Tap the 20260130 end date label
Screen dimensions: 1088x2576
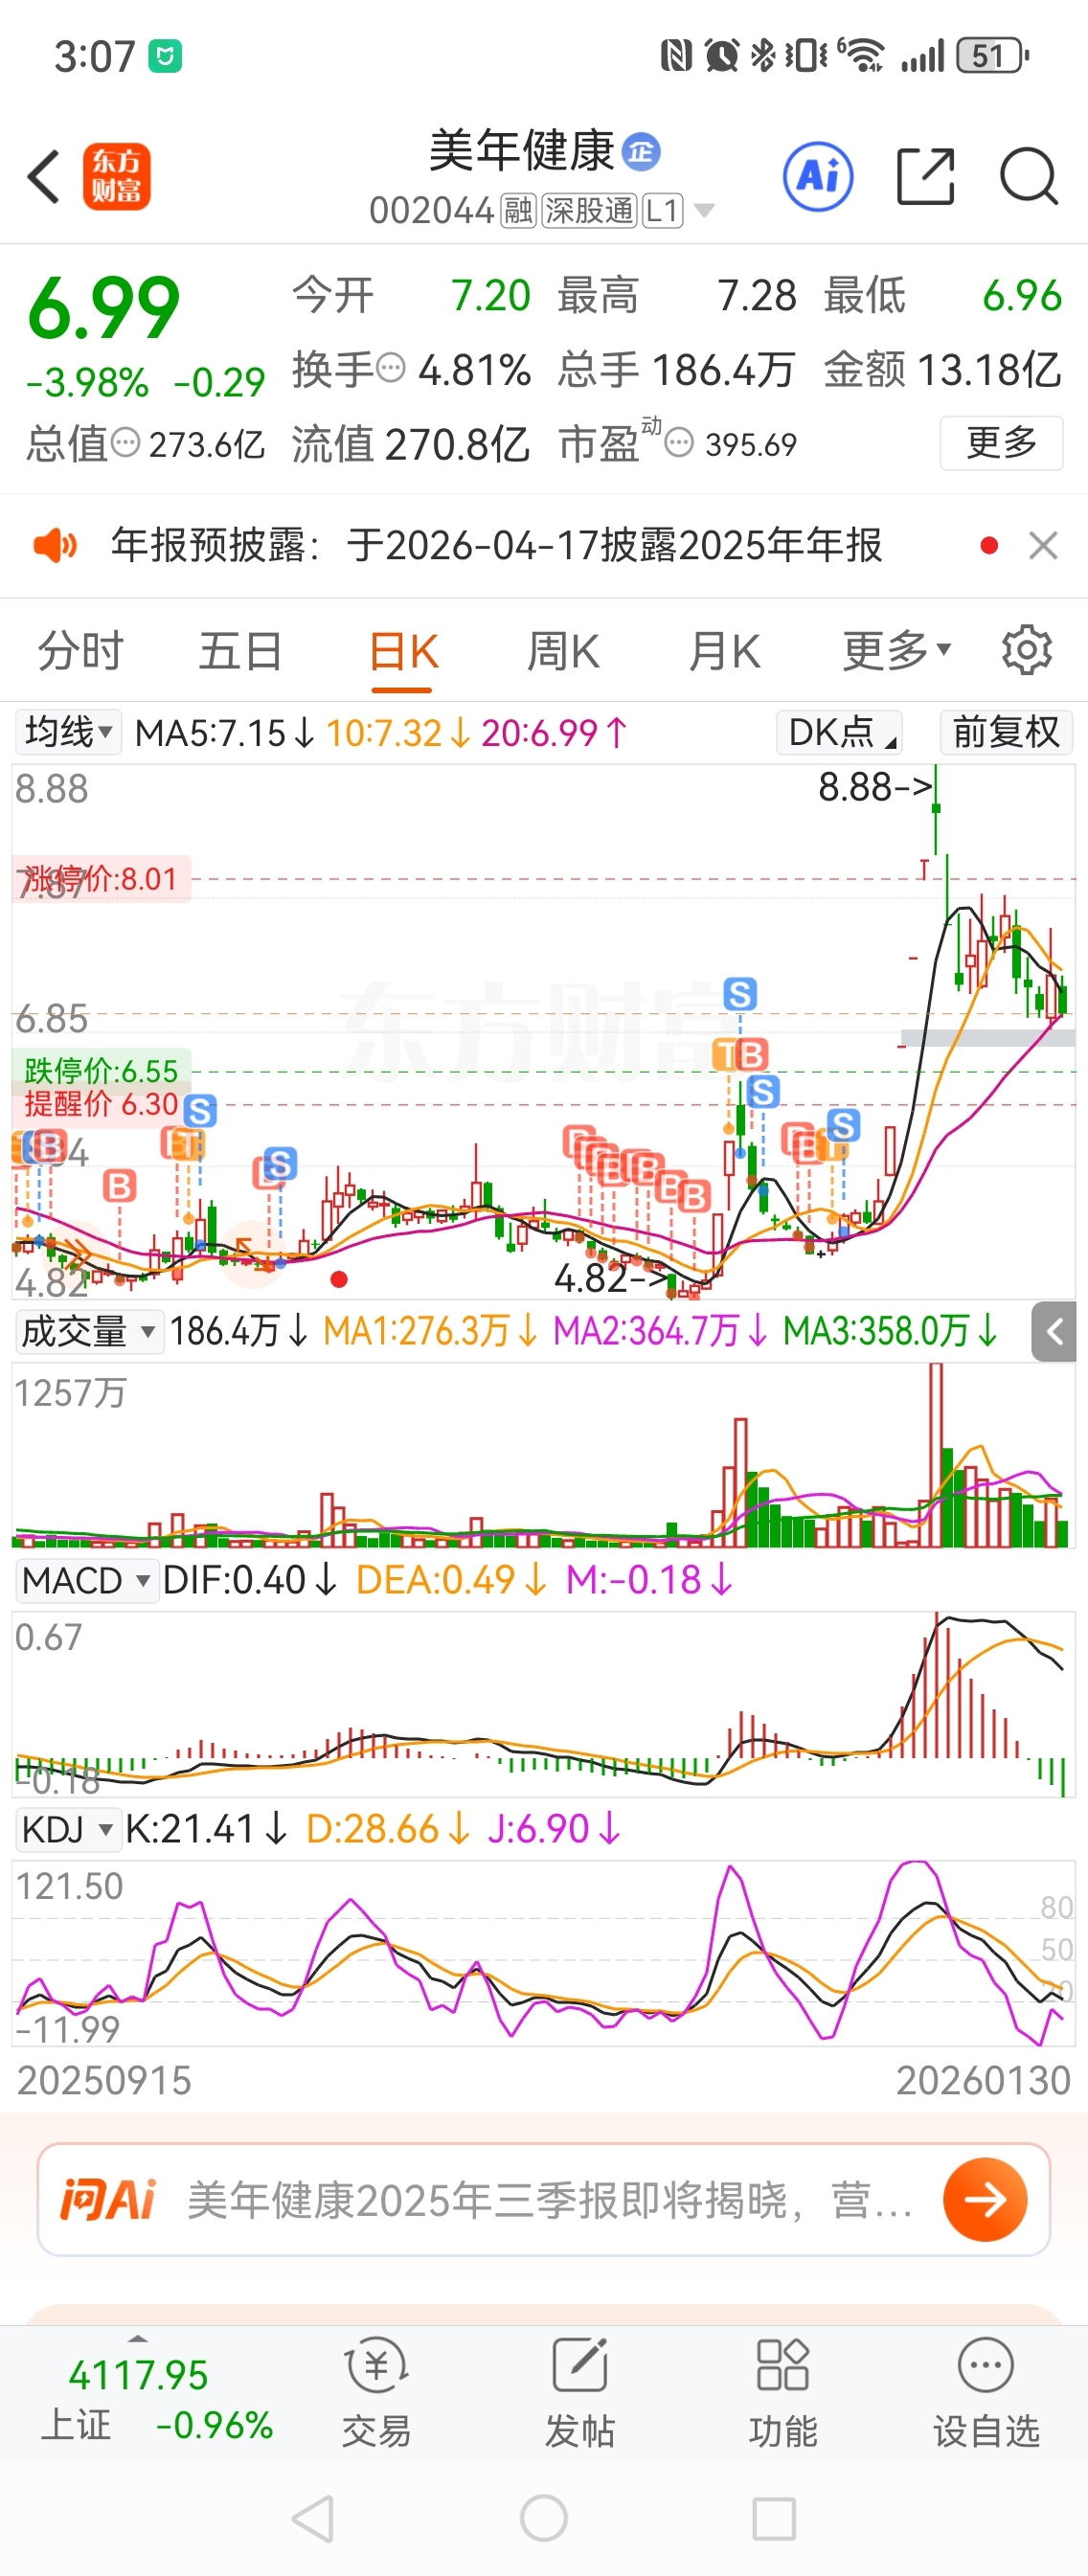[x=983, y=2081]
